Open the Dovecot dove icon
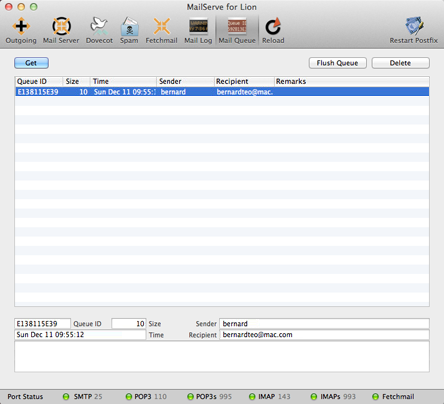 (99, 26)
